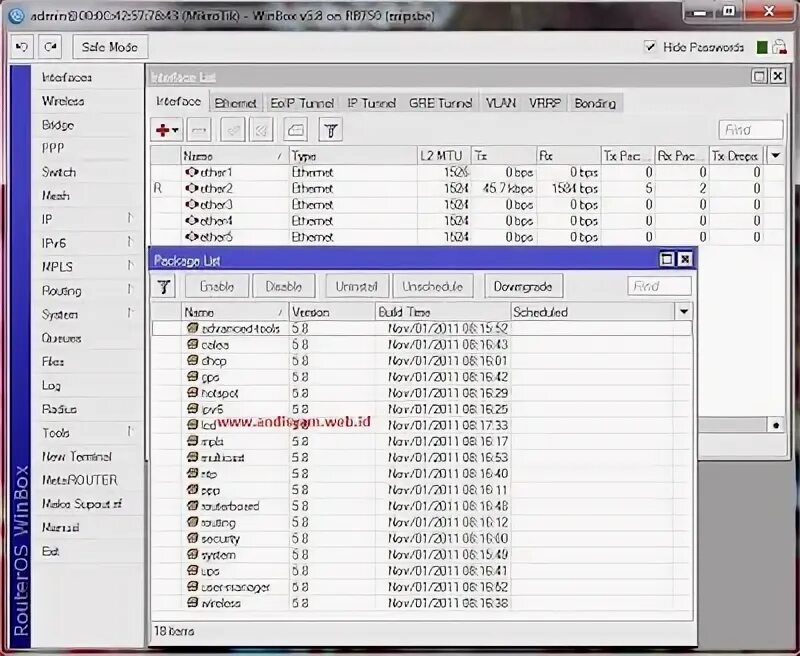Select the ether3 interface row
The image size is (800, 656).
(467, 205)
